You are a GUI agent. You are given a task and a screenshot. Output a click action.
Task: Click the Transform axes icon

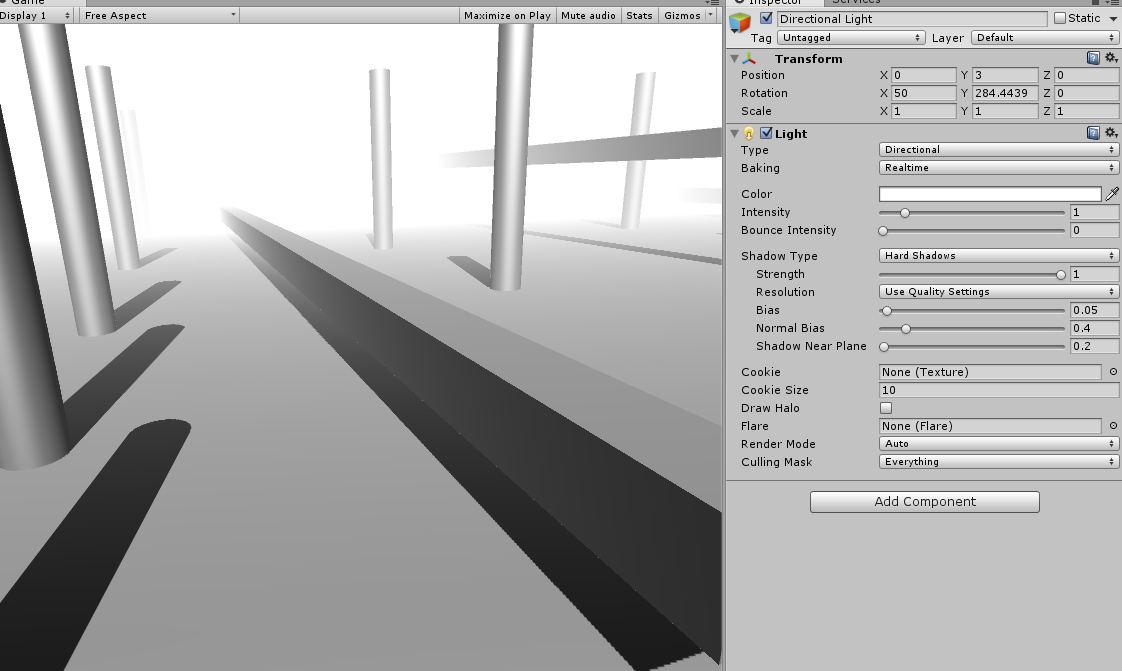749,59
